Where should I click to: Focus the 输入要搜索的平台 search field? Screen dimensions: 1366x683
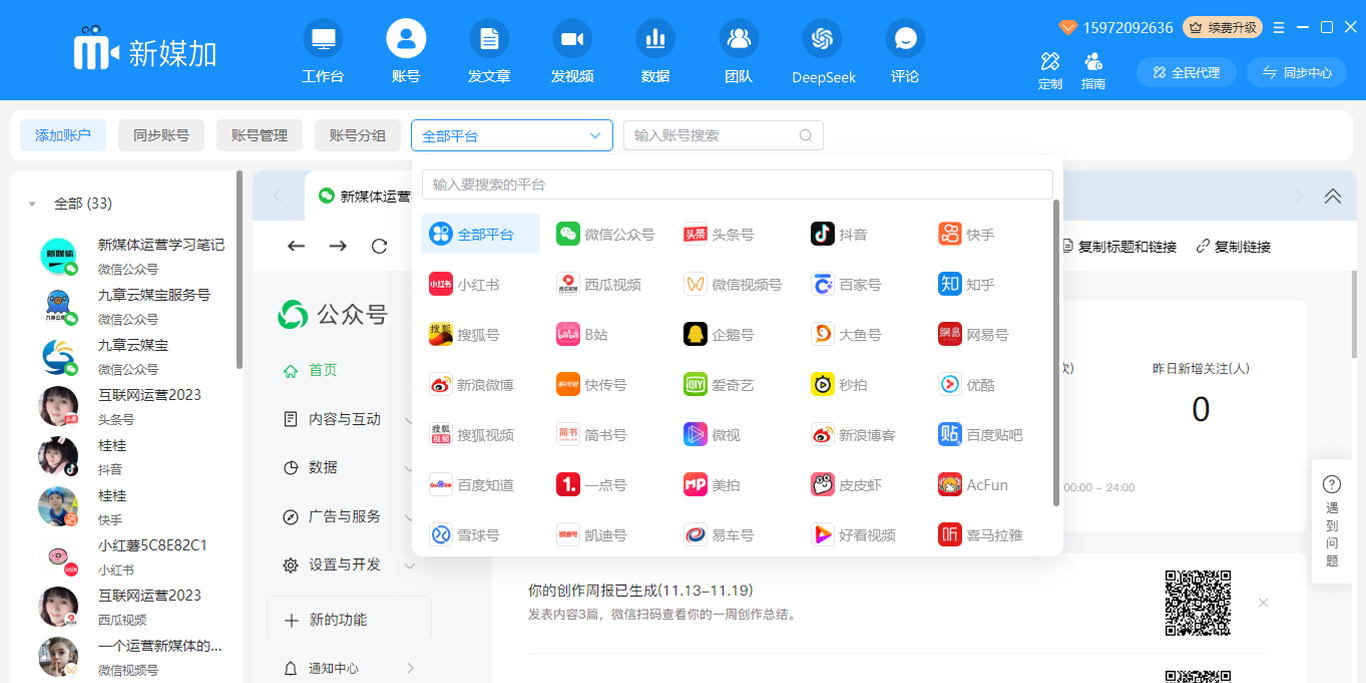coord(737,185)
